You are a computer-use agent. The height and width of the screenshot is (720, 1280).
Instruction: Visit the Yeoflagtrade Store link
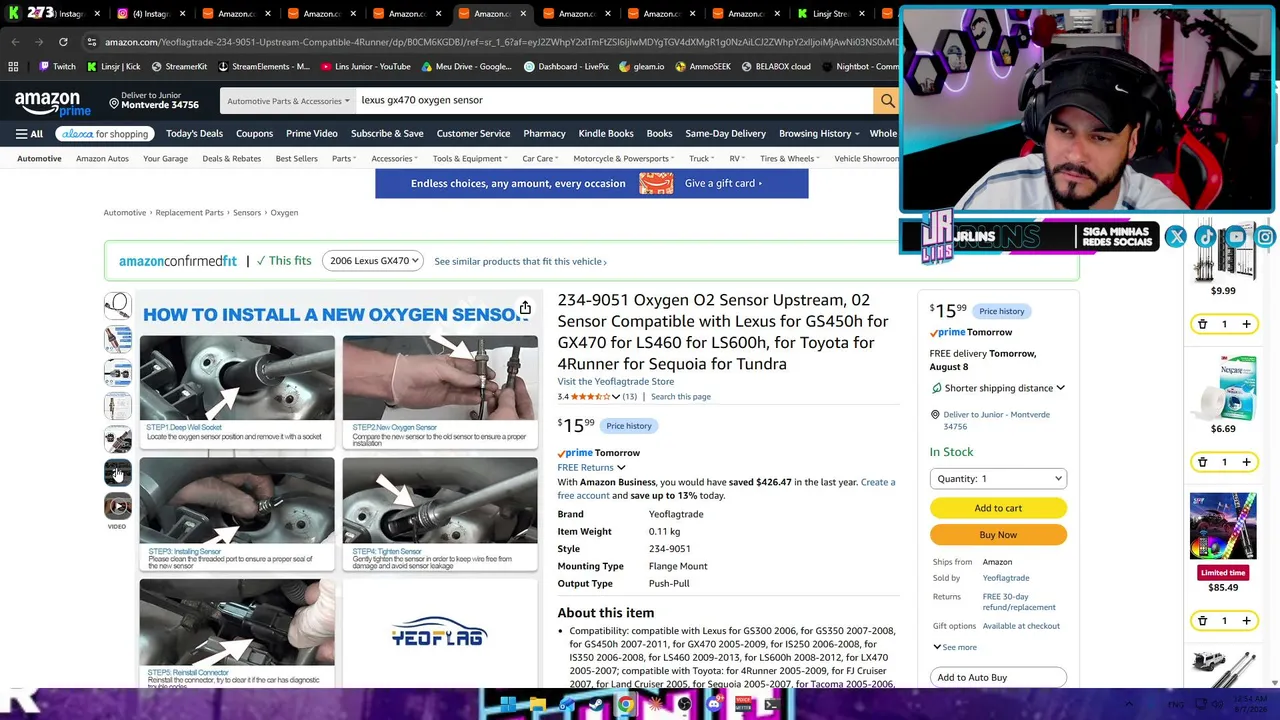[616, 382]
